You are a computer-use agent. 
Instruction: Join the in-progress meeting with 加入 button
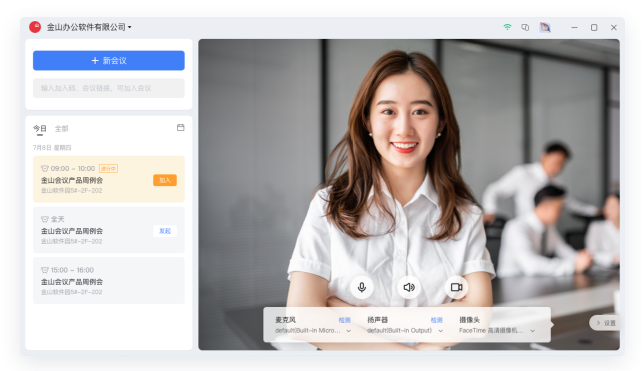tap(165, 180)
